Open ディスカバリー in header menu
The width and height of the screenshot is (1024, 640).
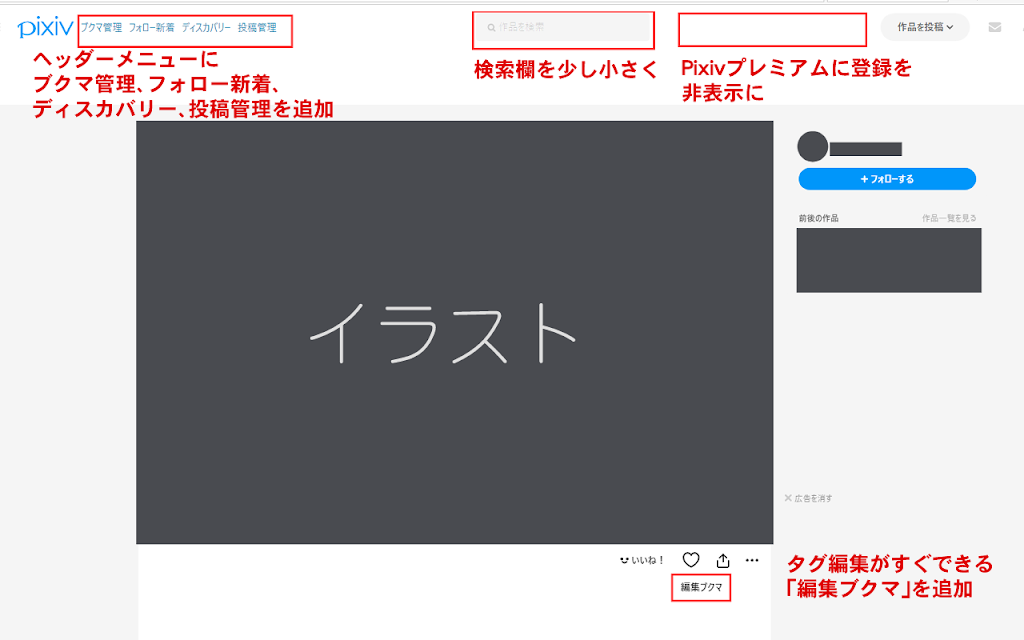206,27
